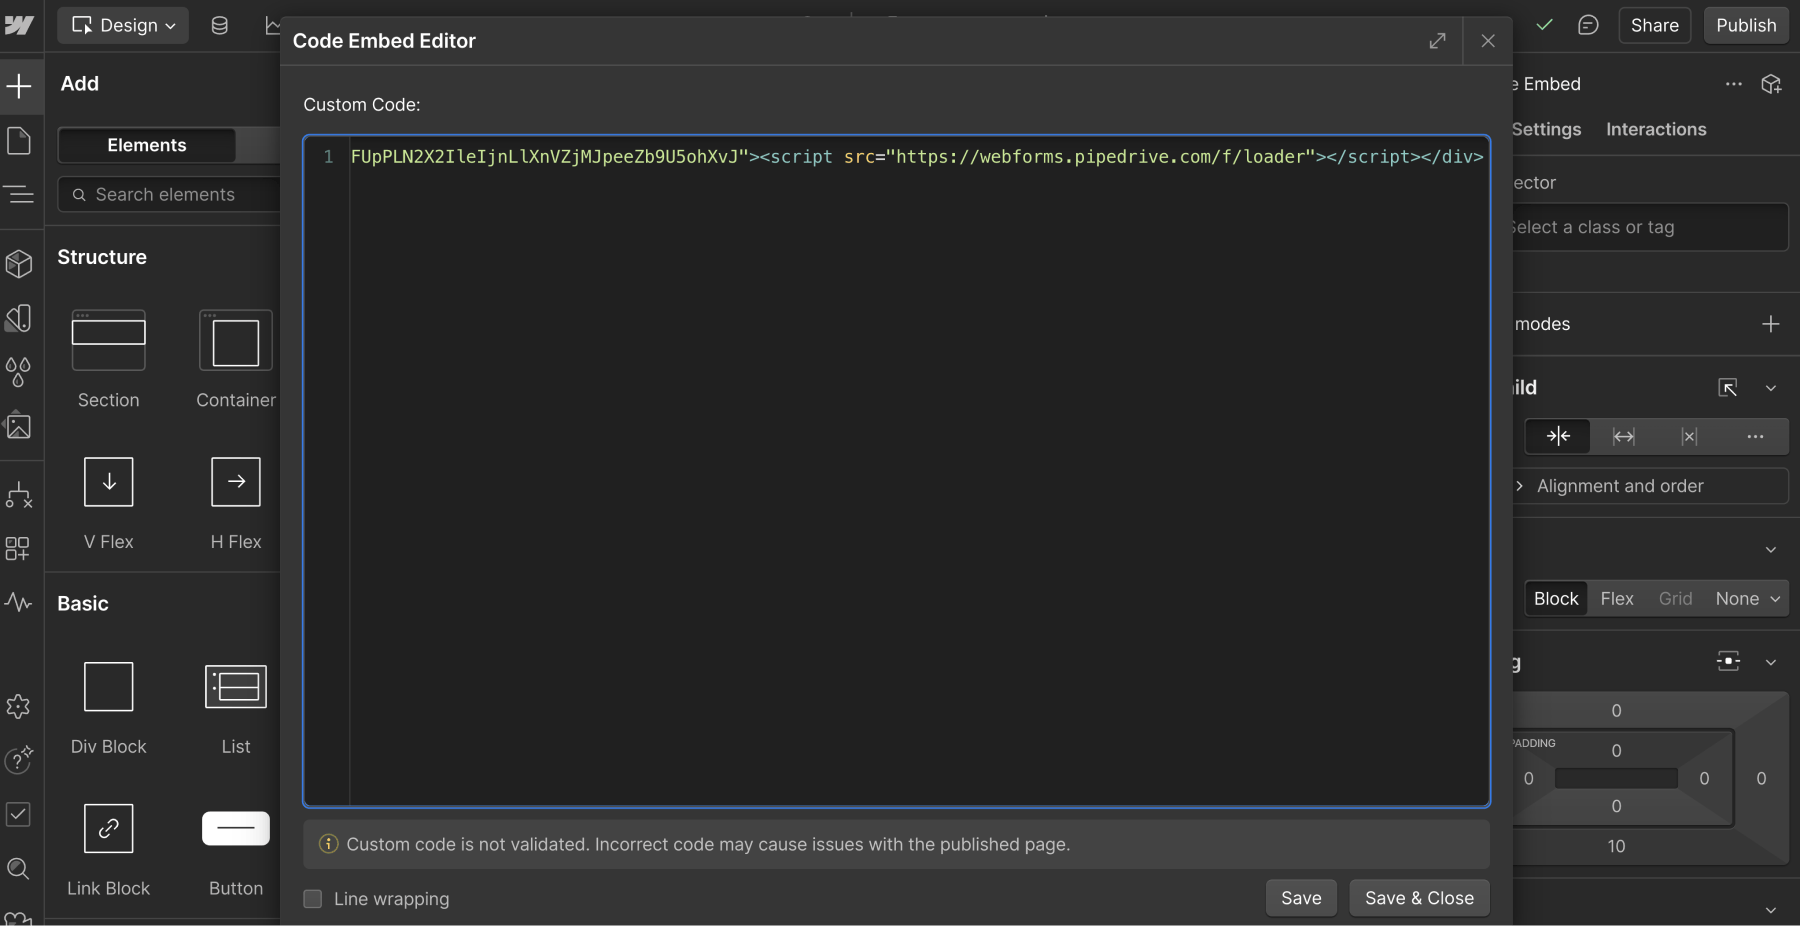The image size is (1800, 926).
Task: Open the Apps grid icon
Action: point(18,549)
